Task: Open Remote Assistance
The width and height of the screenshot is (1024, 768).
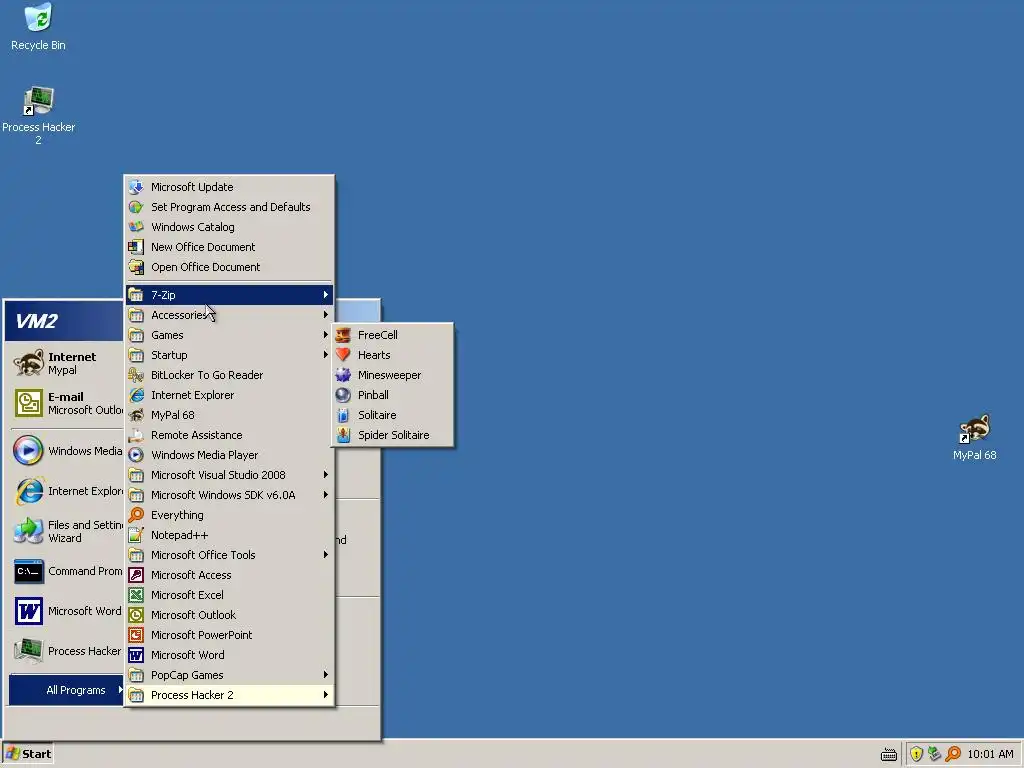Action: coord(229,435)
